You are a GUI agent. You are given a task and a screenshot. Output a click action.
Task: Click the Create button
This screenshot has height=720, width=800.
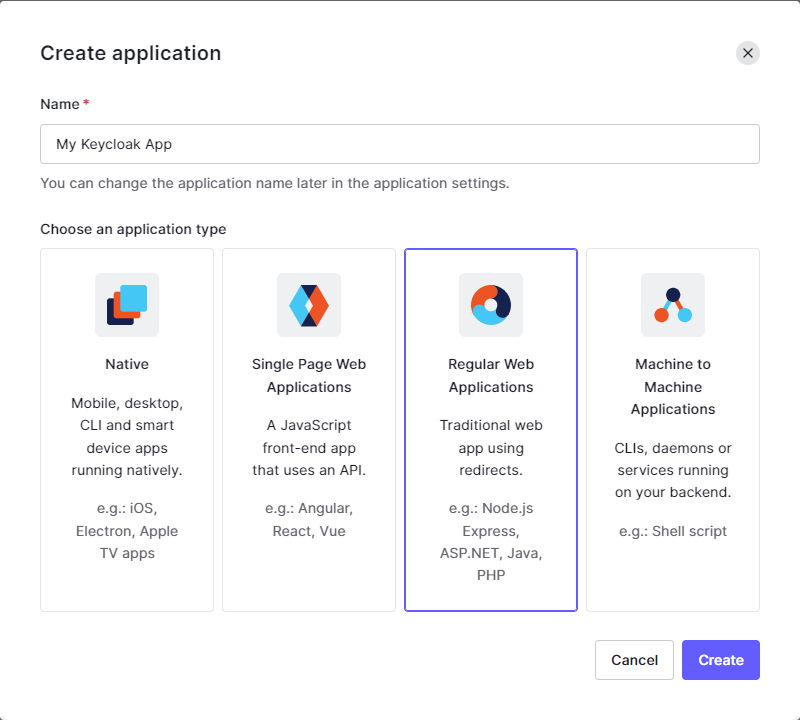[x=720, y=660]
